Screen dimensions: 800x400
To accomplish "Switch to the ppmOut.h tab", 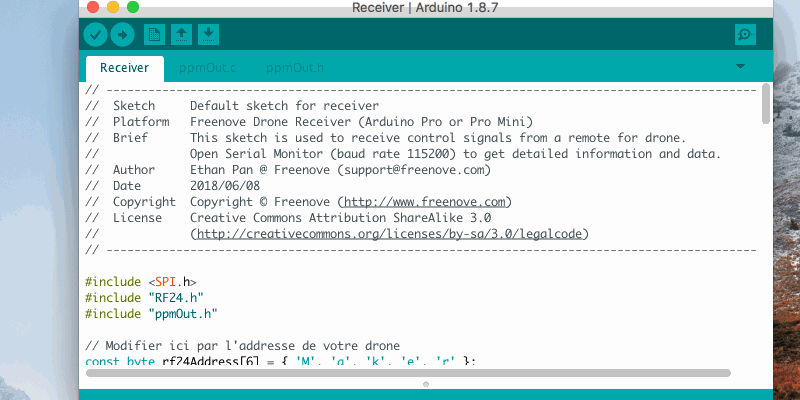I will (295, 68).
